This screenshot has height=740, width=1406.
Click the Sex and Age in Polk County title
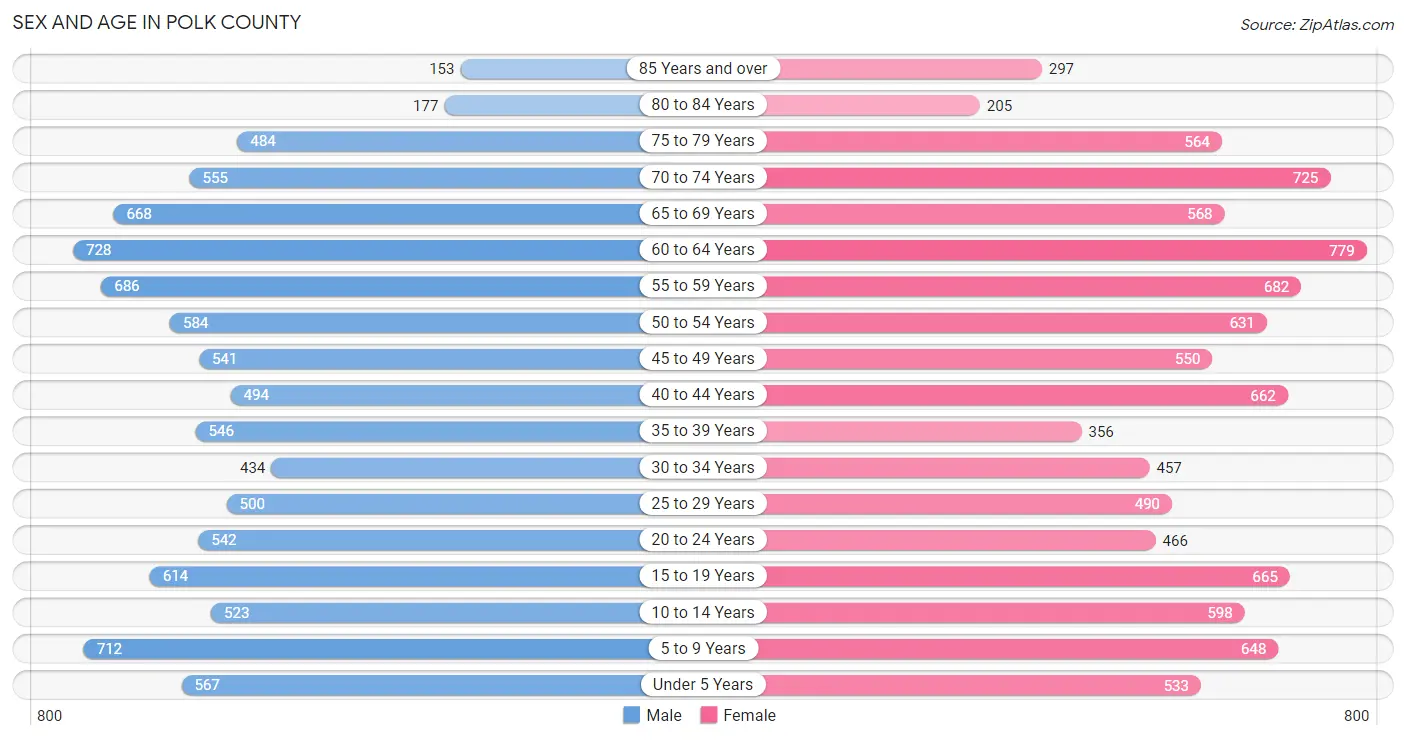[x=157, y=22]
